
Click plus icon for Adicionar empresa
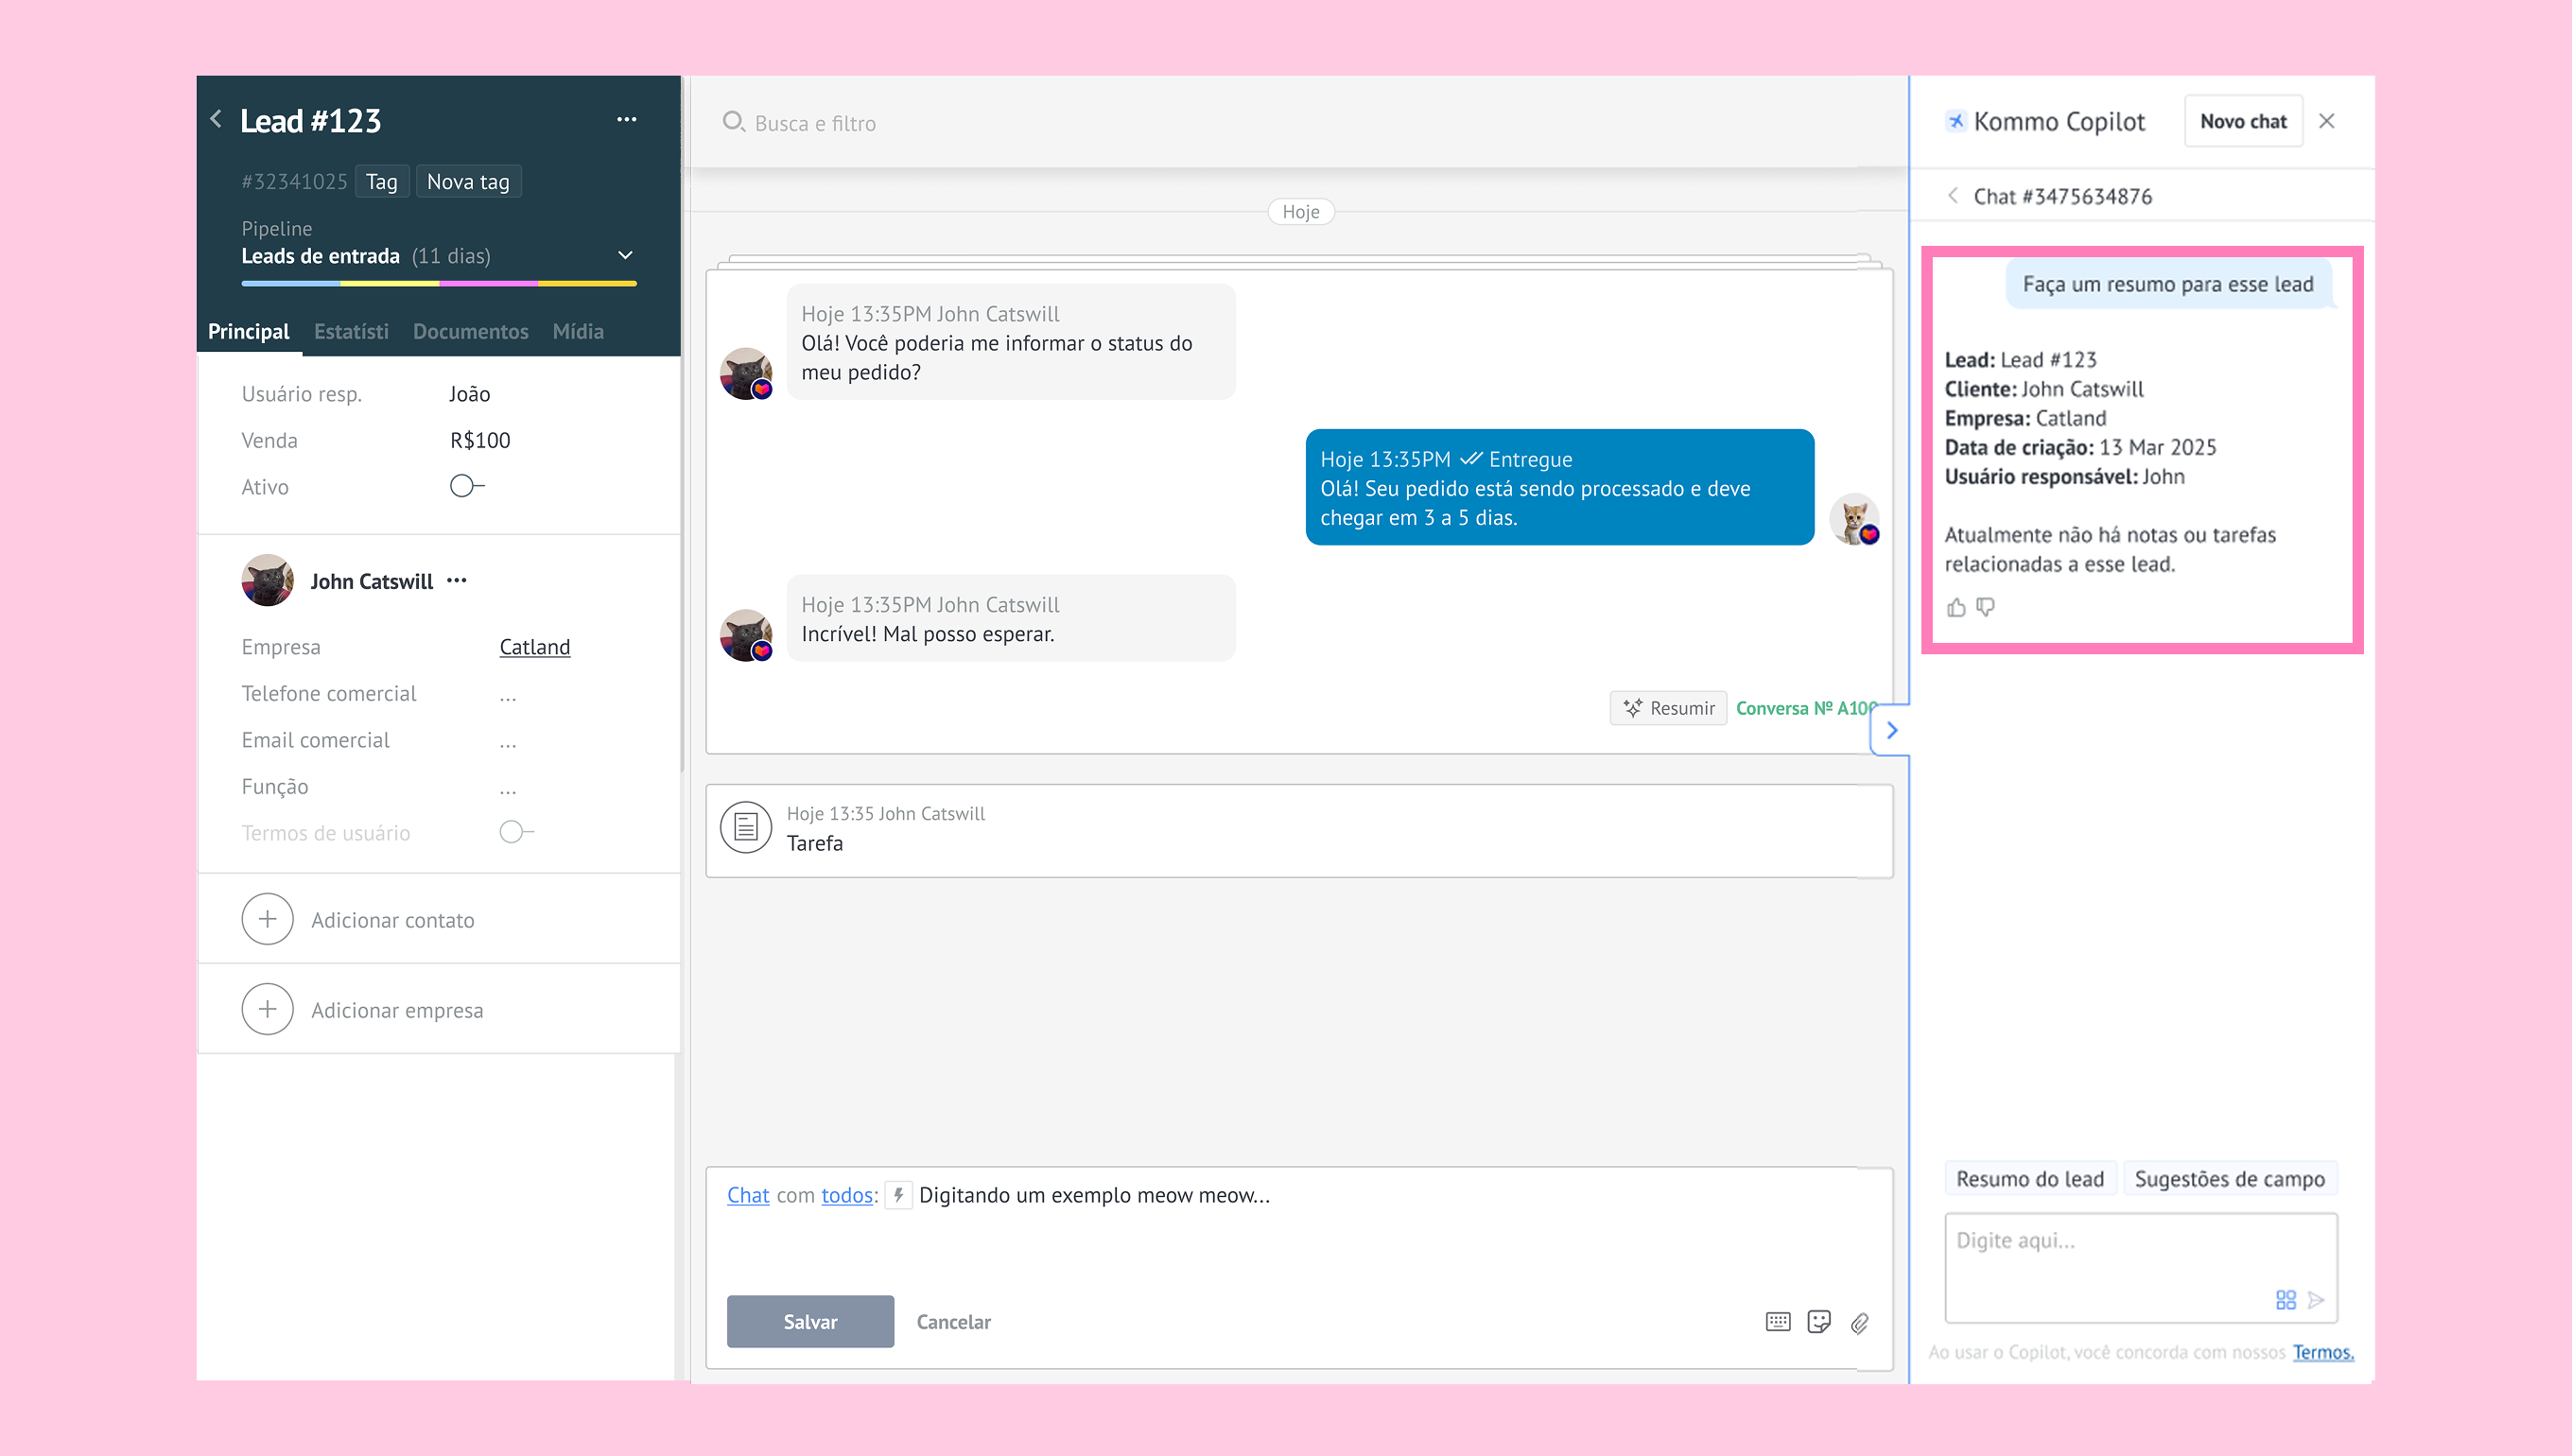pyautogui.click(x=267, y=1009)
